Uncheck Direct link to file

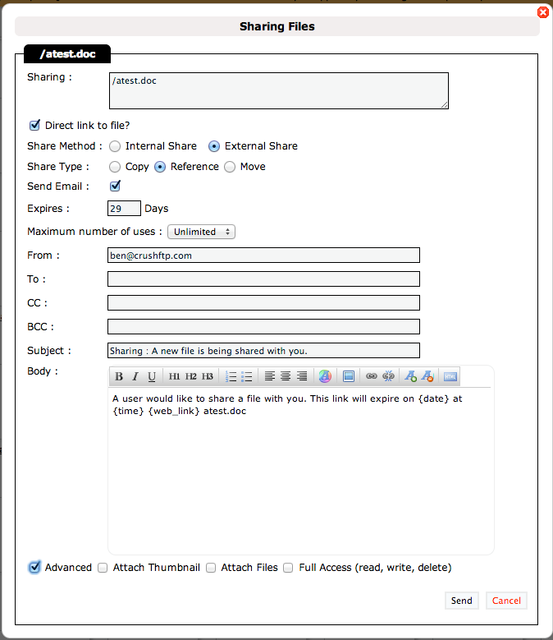35,125
